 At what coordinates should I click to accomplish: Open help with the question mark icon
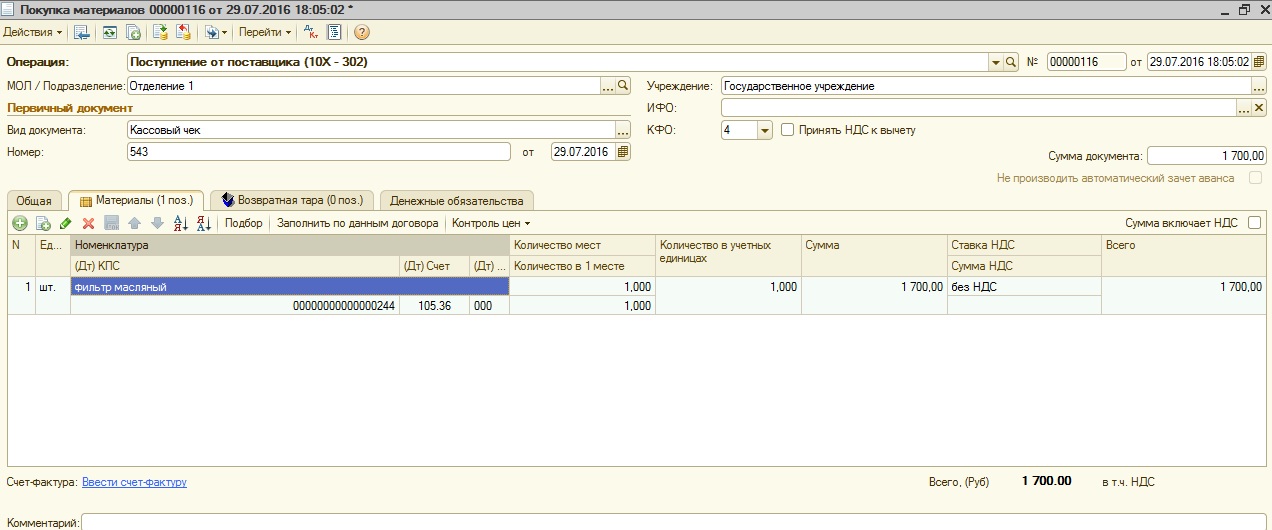coord(362,32)
